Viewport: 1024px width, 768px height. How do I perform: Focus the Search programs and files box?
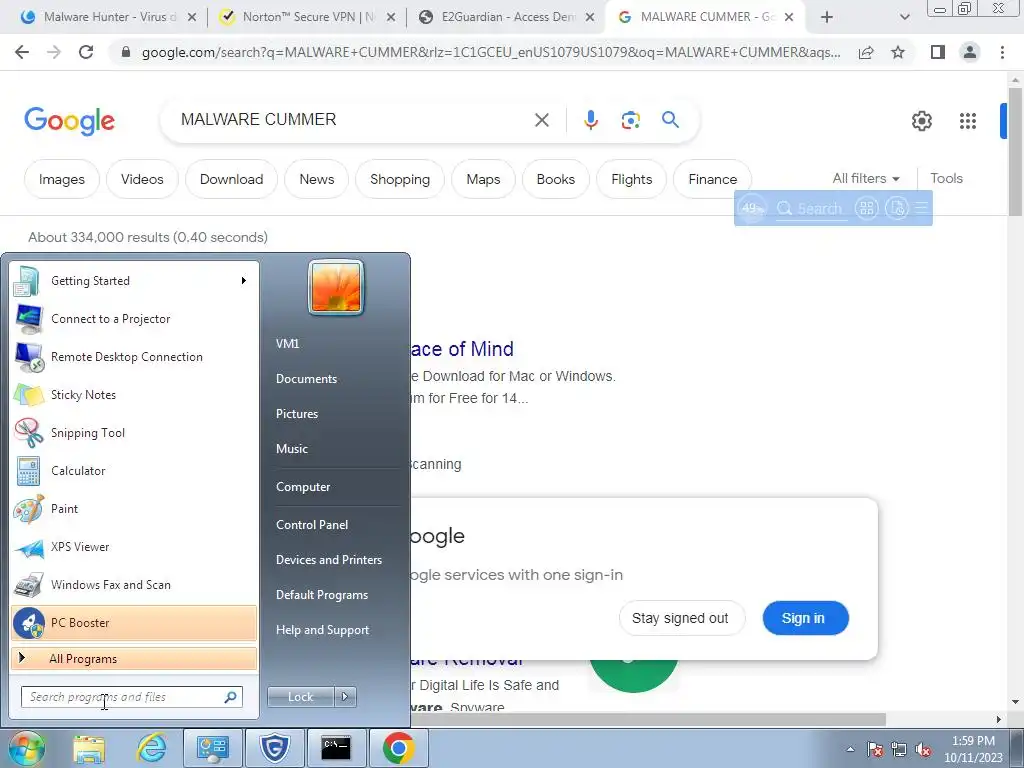coord(132,697)
